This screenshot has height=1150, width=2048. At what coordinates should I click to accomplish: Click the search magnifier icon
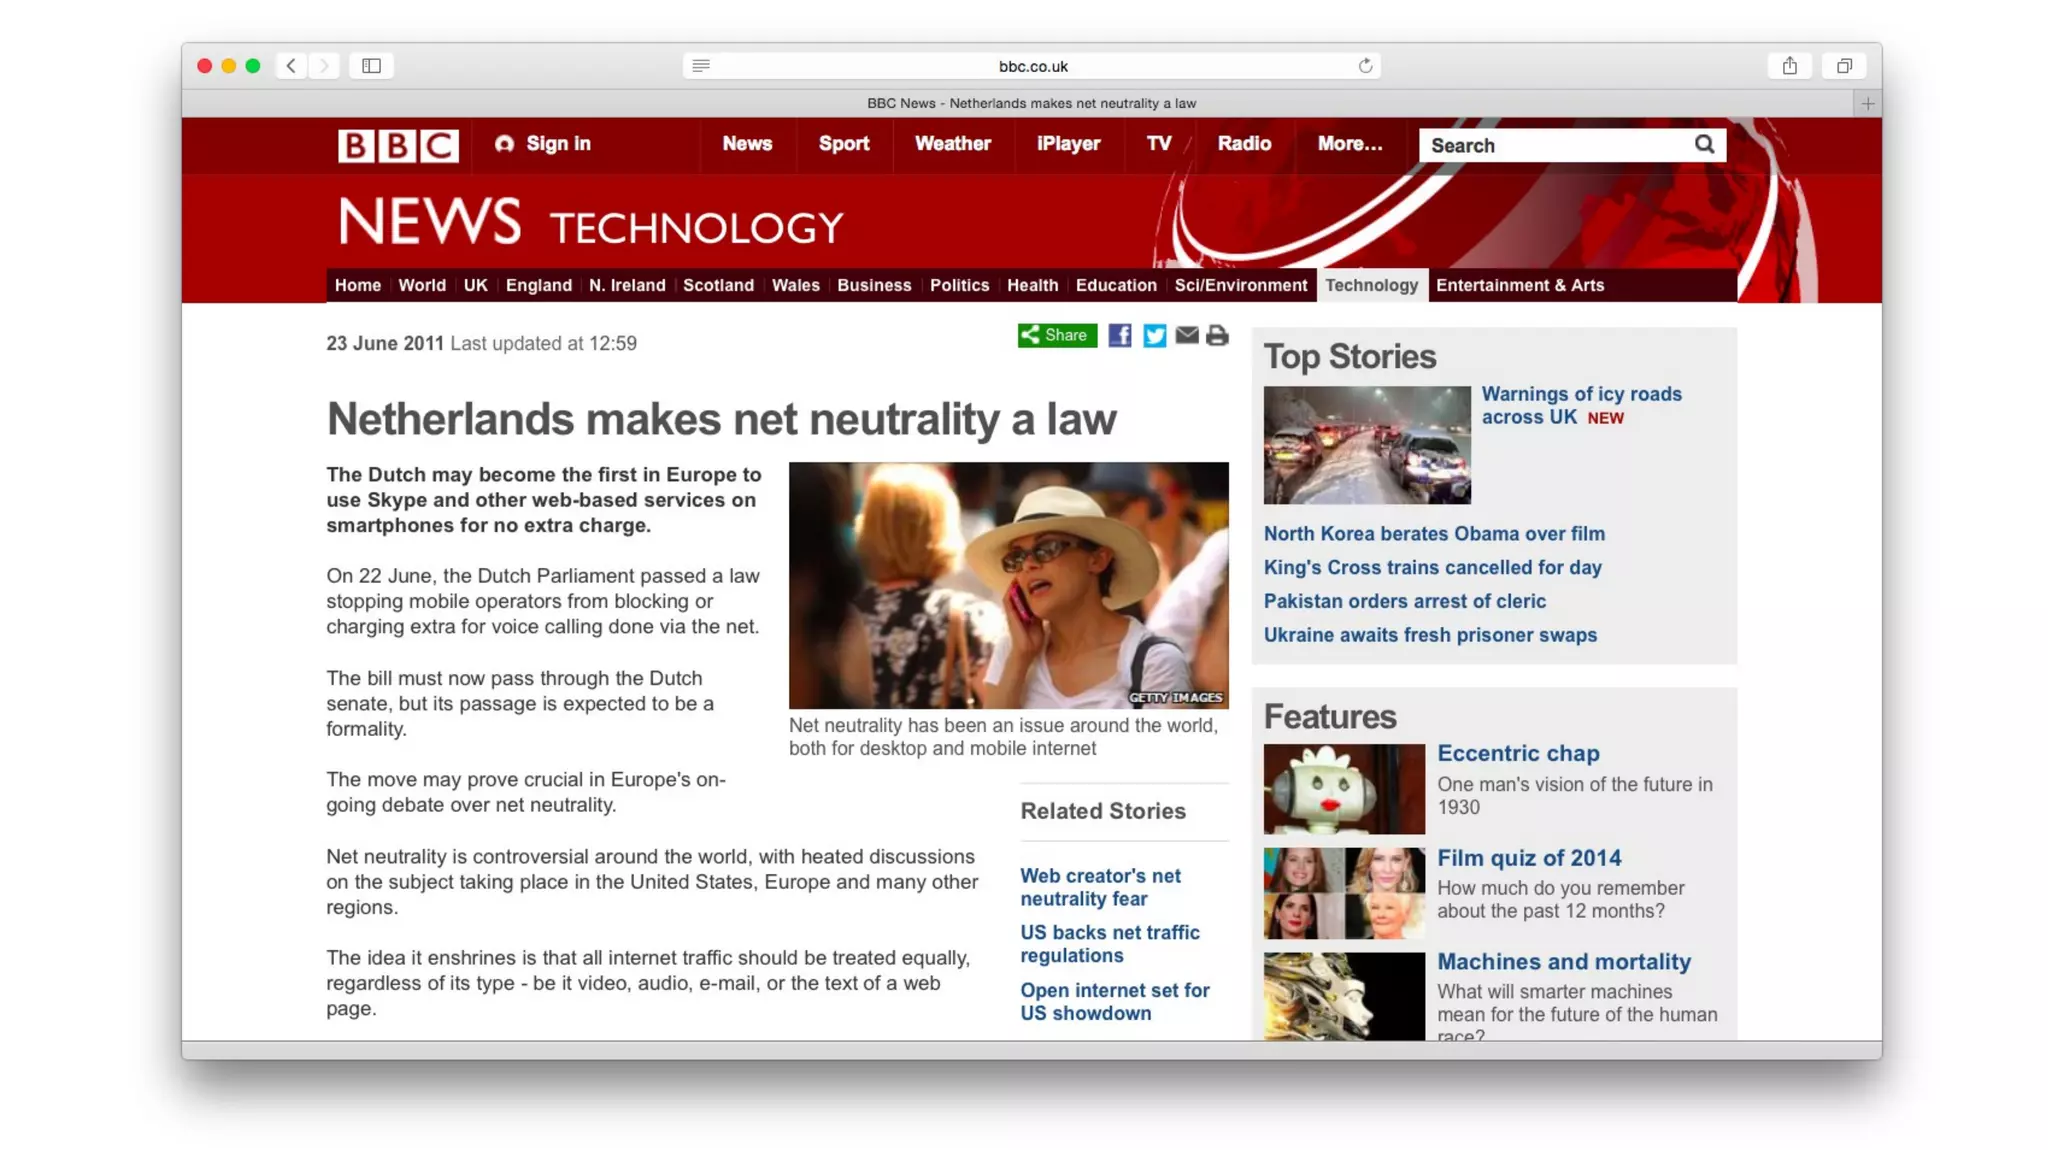[x=1704, y=145]
